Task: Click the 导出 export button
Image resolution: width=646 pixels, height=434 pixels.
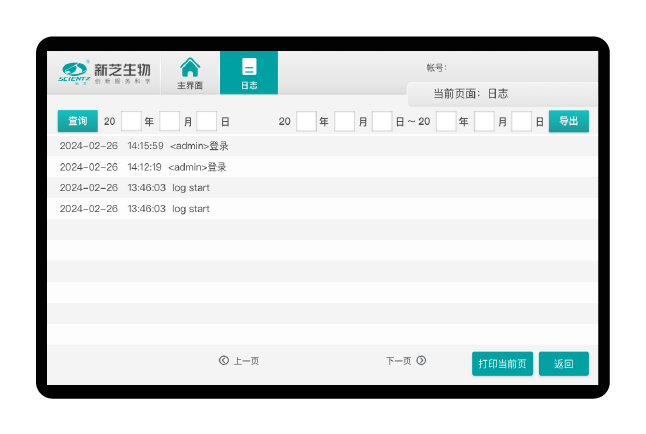Action: click(568, 121)
